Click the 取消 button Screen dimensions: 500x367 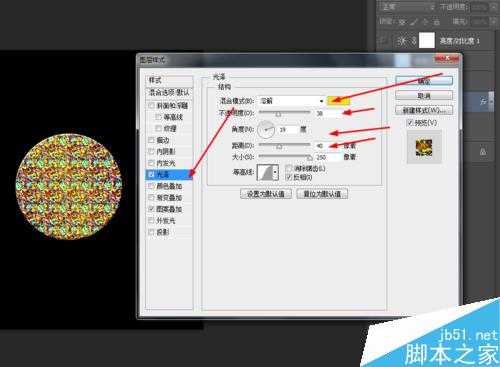coord(424,96)
